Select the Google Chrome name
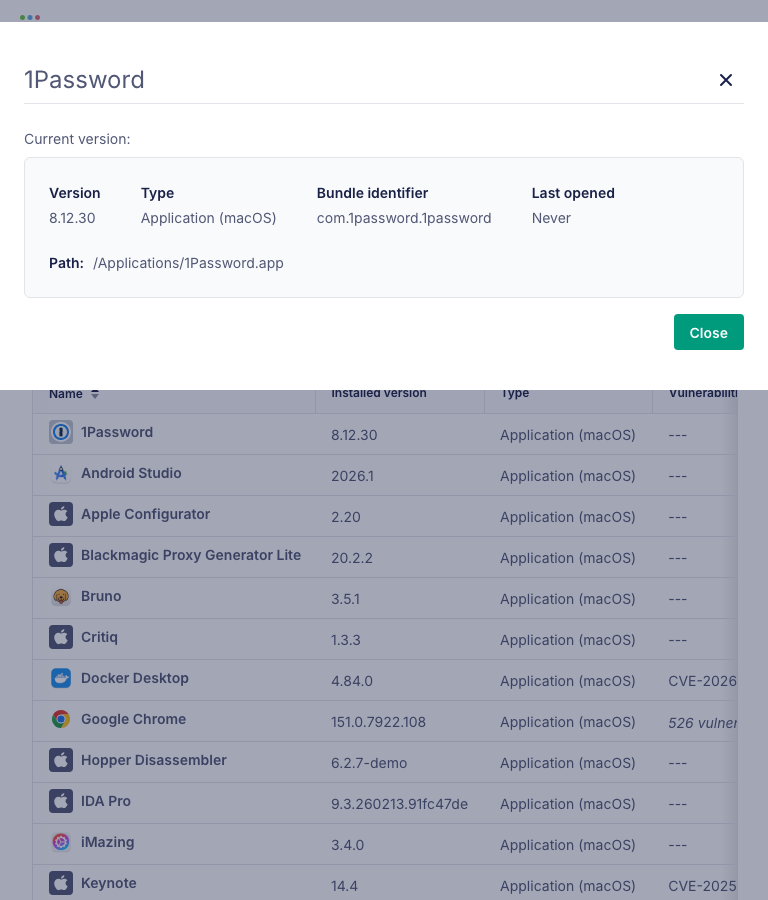This screenshot has height=900, width=768. coord(133,719)
